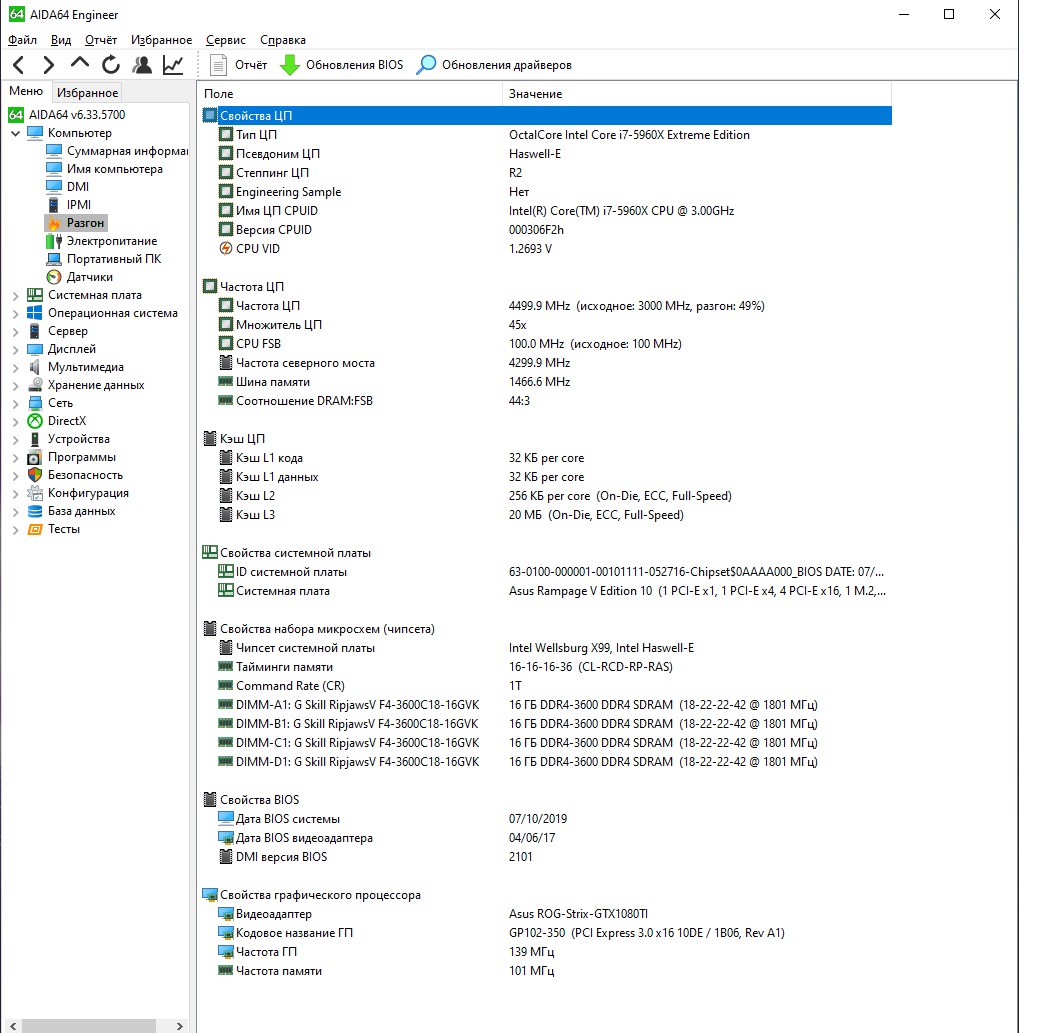1042x1033 pixels.
Task: Select the Видеоадаптер row
Action: click(x=546, y=914)
